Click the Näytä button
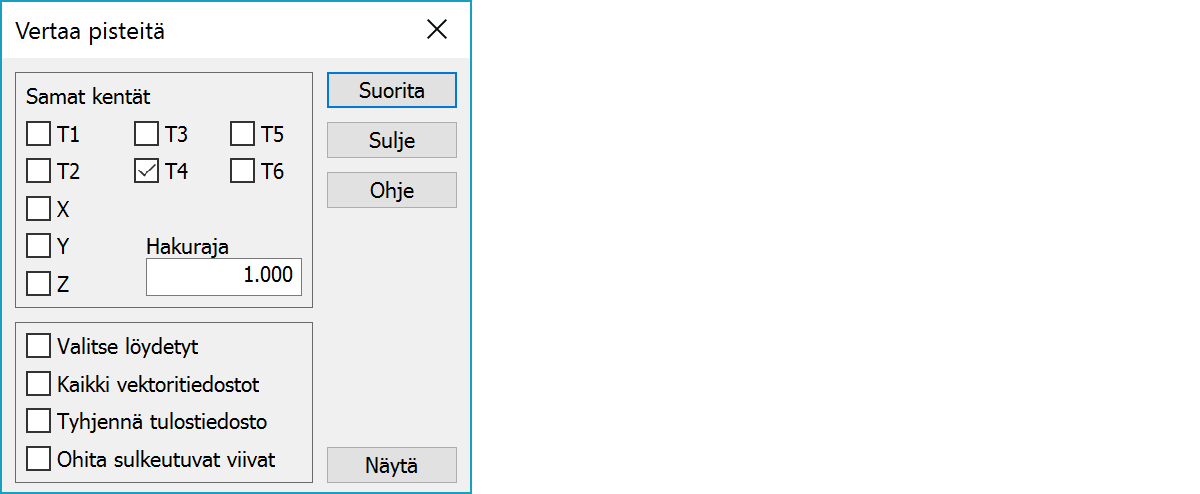Image resolution: width=1200 pixels, height=494 pixels. [391, 465]
